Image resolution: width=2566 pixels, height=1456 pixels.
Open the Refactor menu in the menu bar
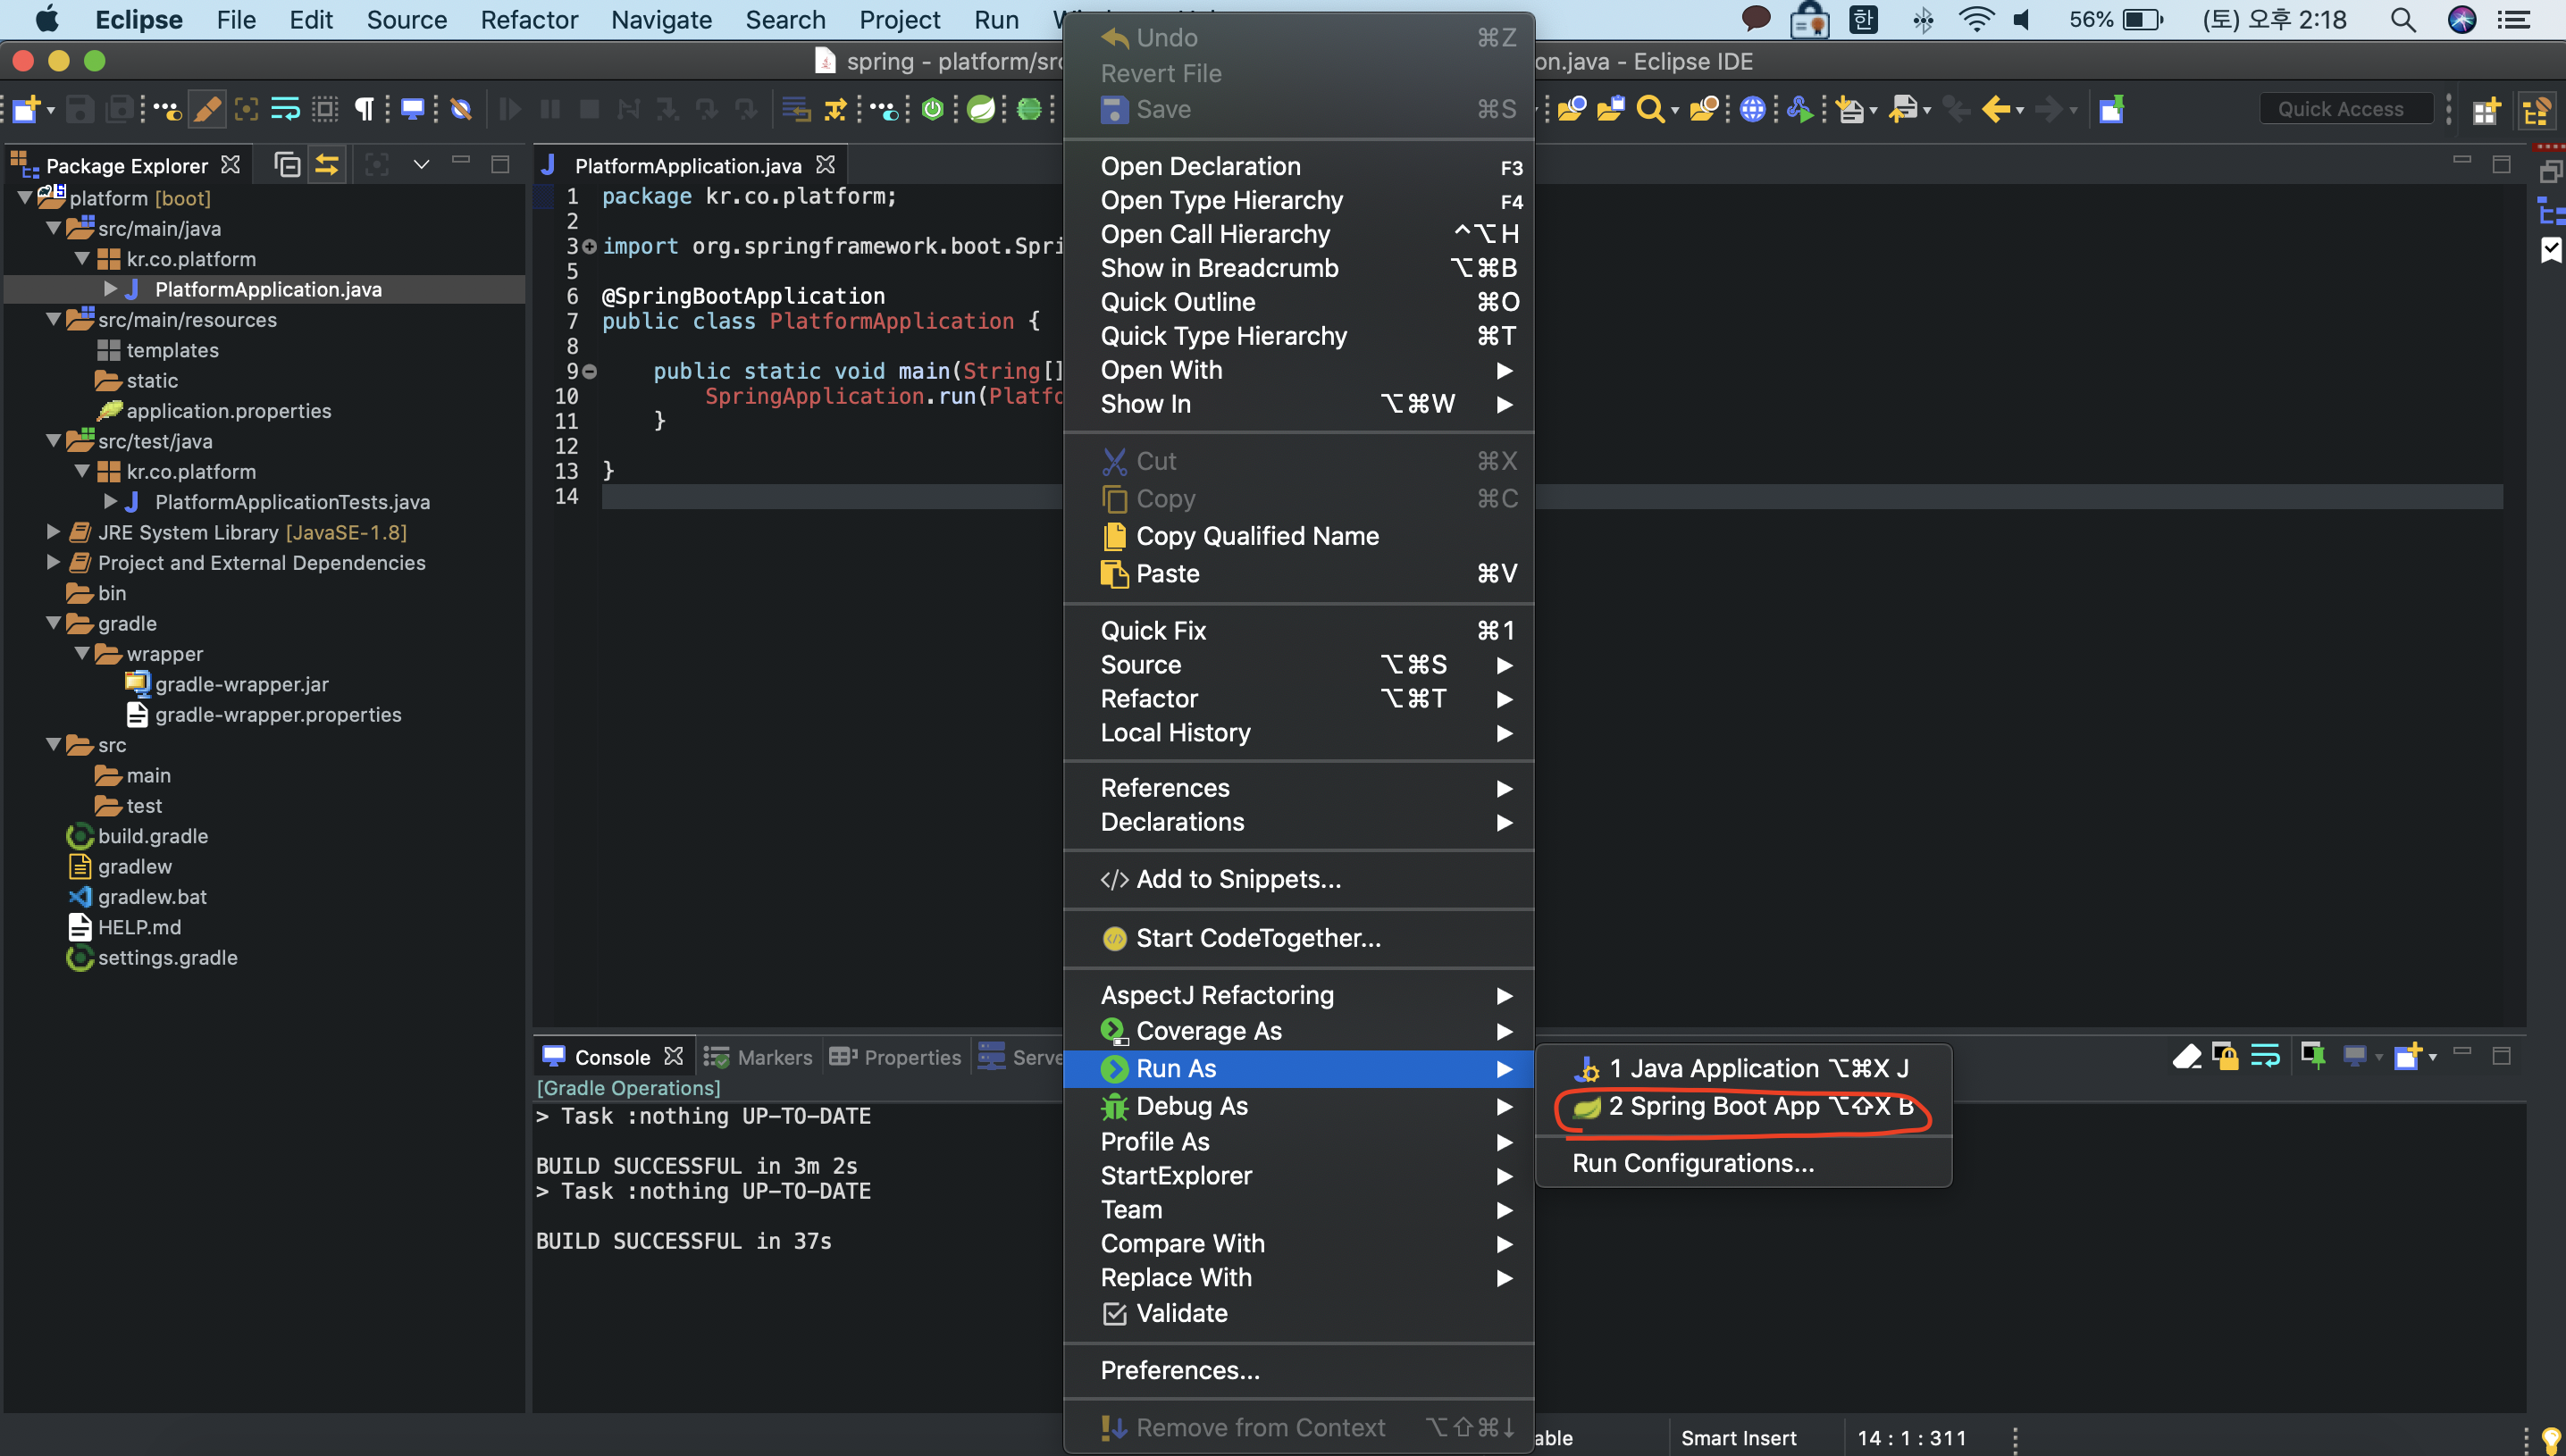[529, 20]
